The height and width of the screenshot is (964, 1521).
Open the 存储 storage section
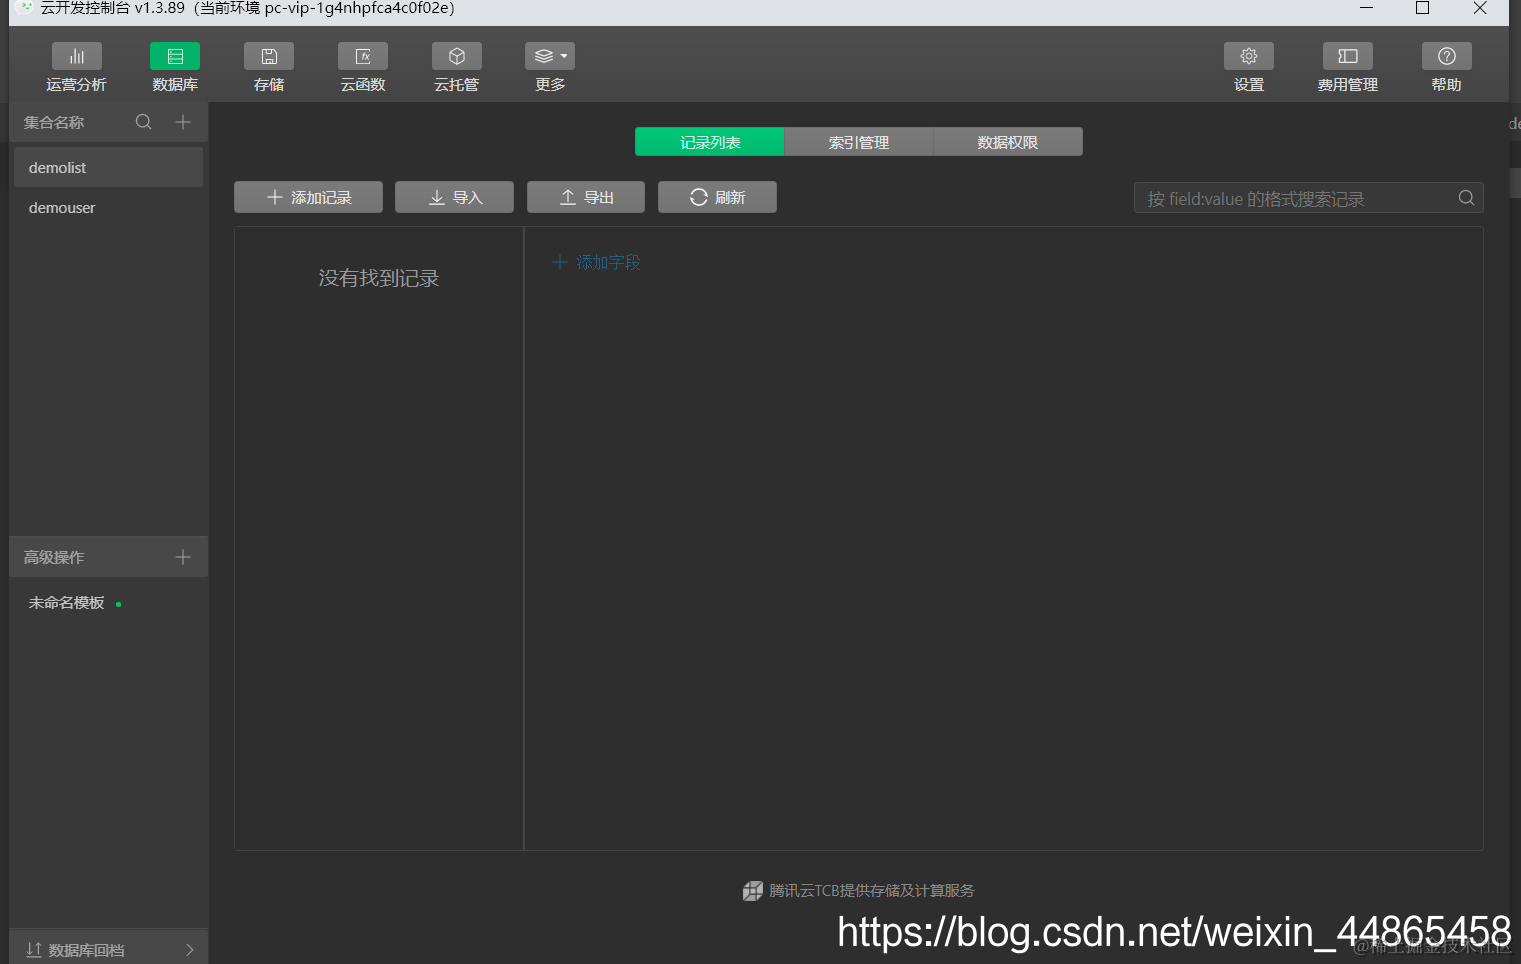pos(269,68)
